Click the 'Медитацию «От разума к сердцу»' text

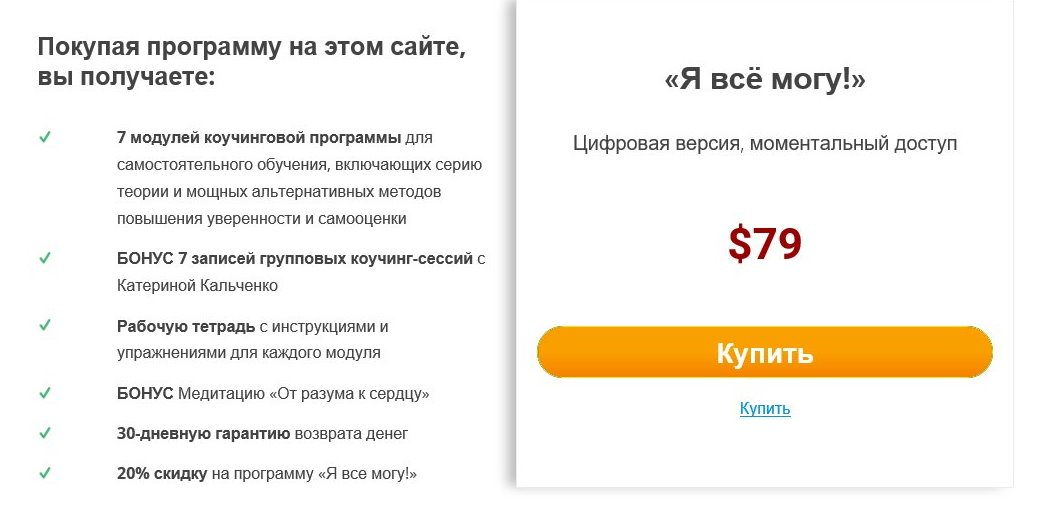click(x=303, y=394)
